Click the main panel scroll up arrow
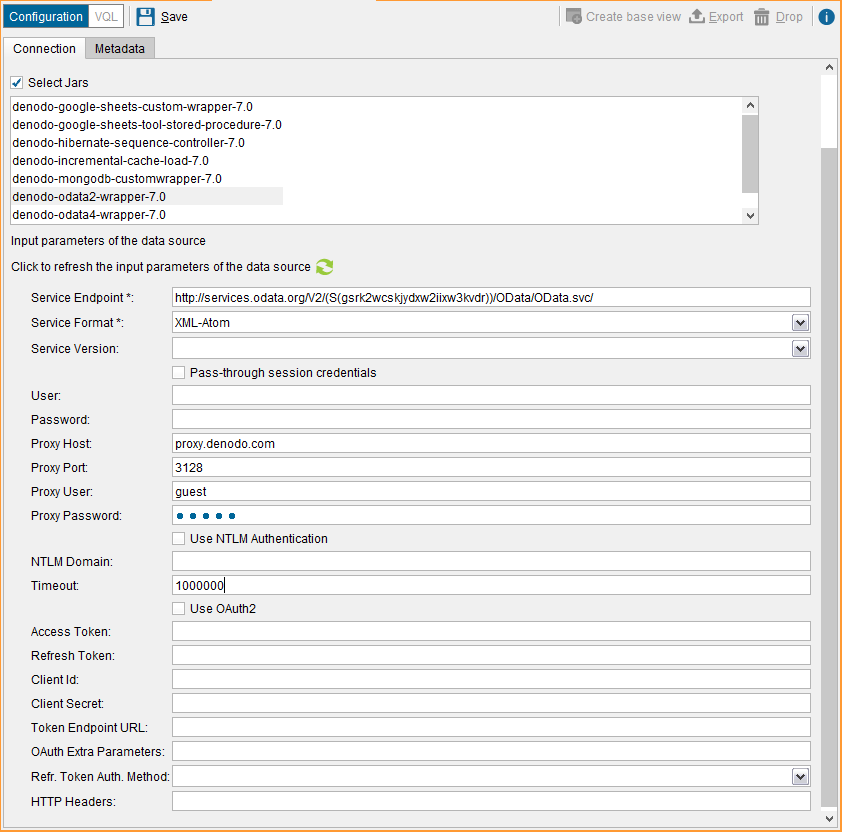 (x=829, y=67)
